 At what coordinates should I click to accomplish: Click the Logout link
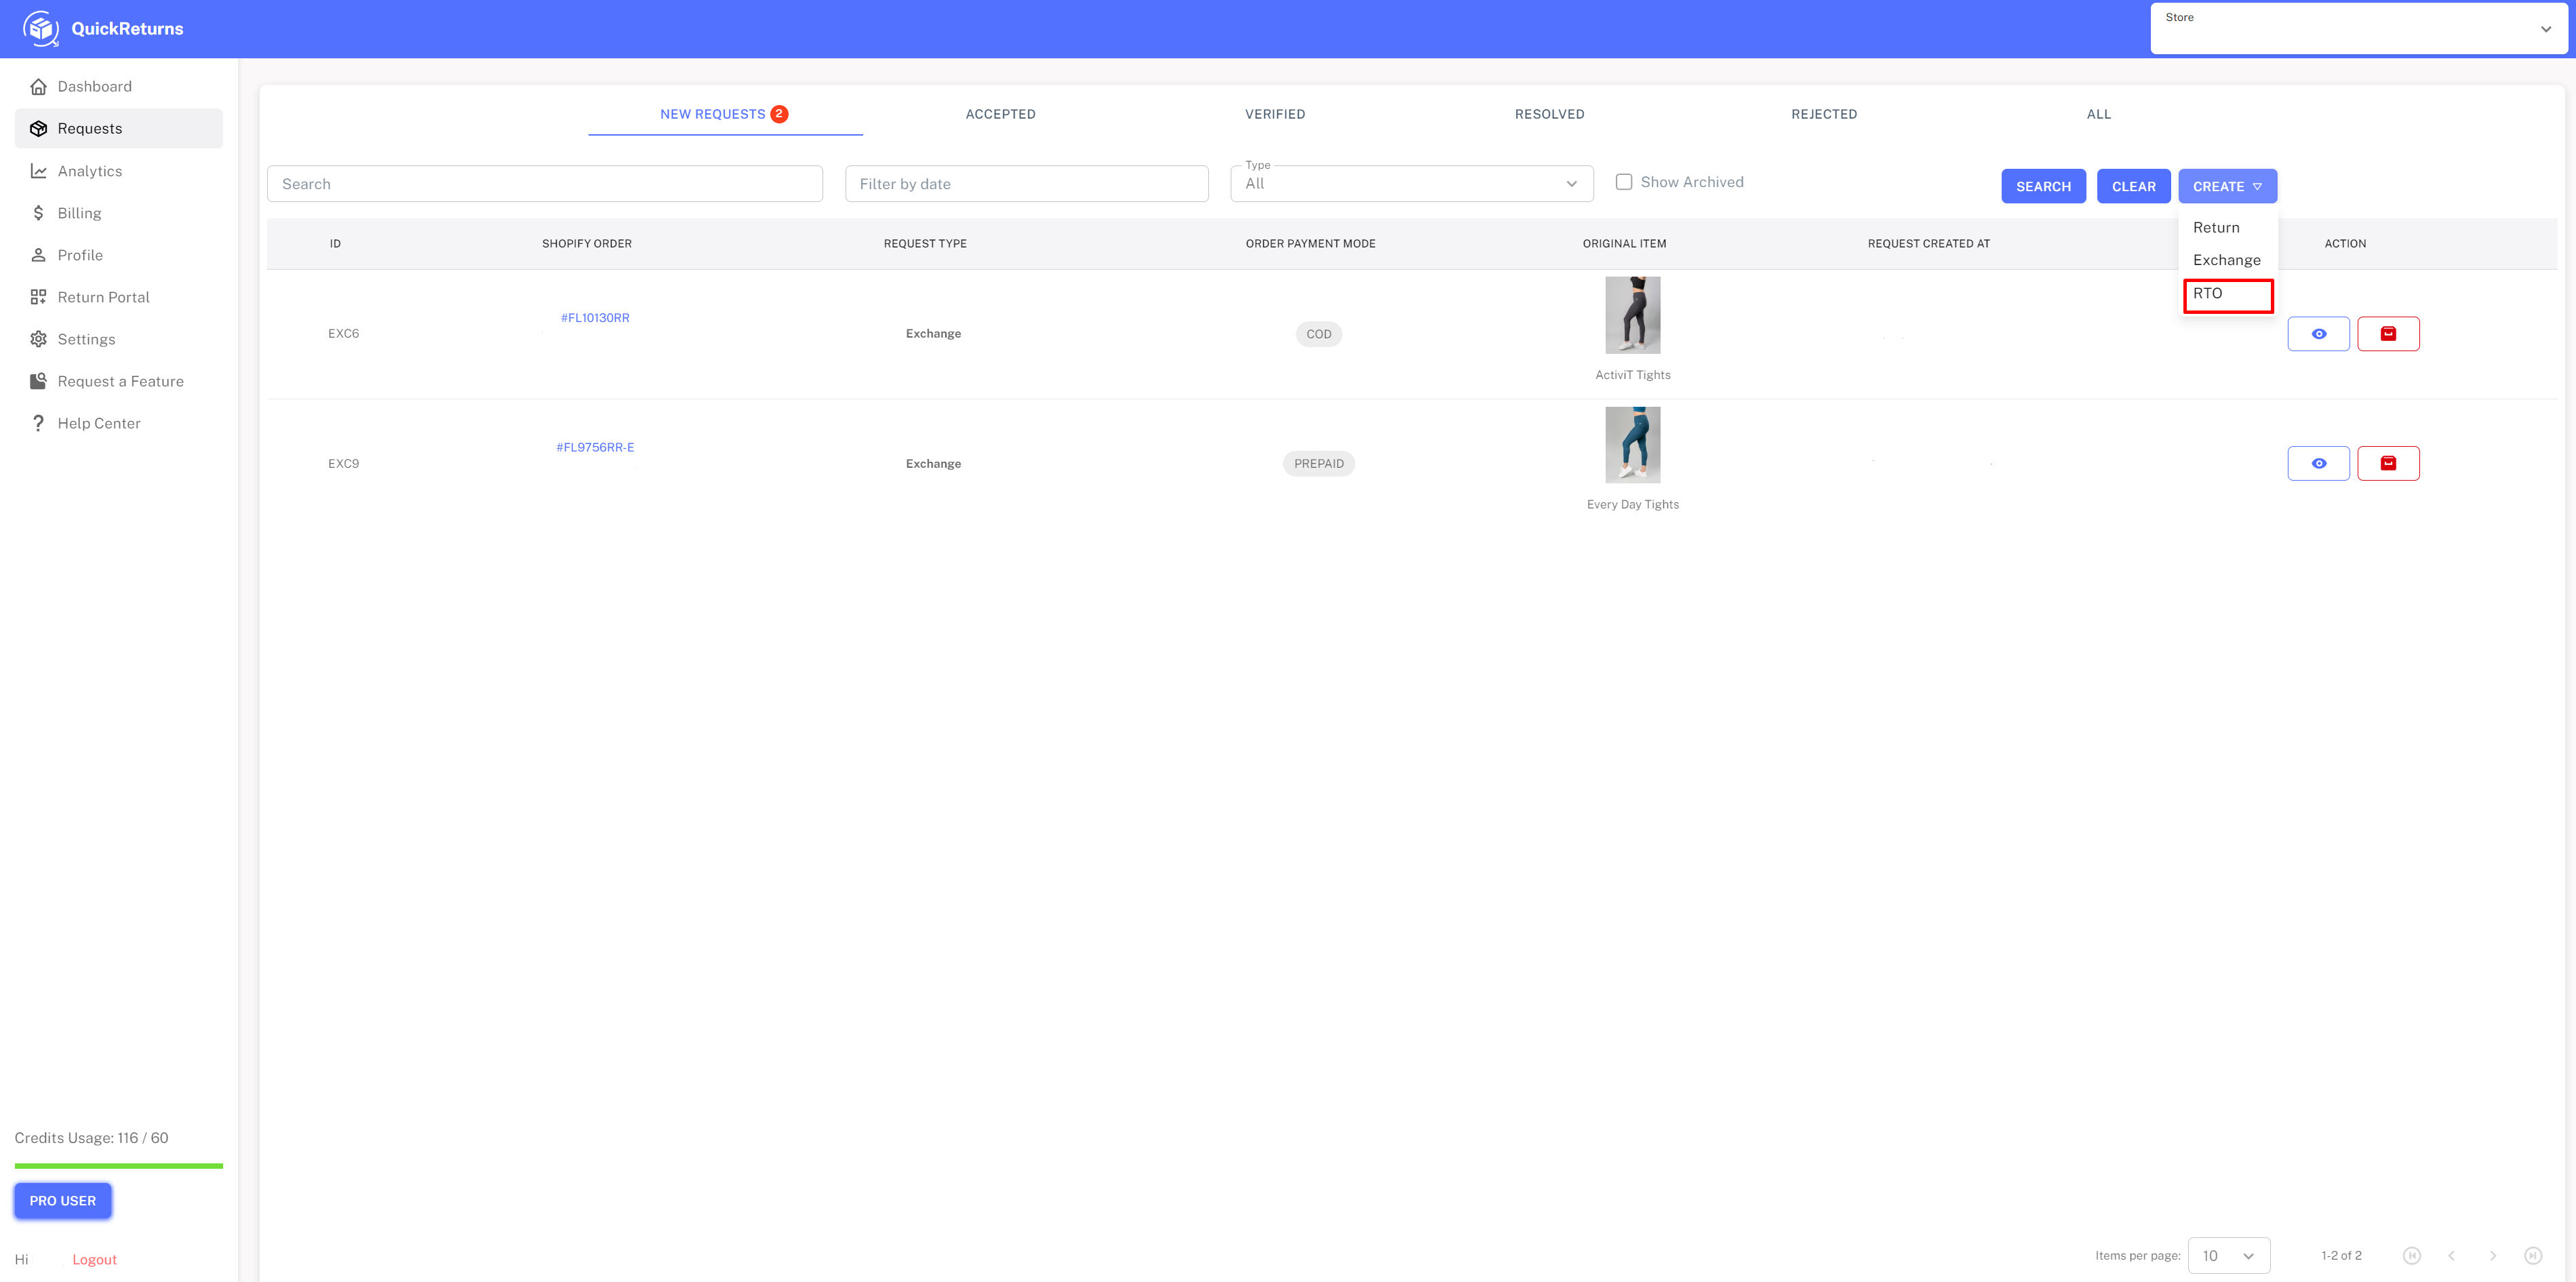pos(94,1260)
